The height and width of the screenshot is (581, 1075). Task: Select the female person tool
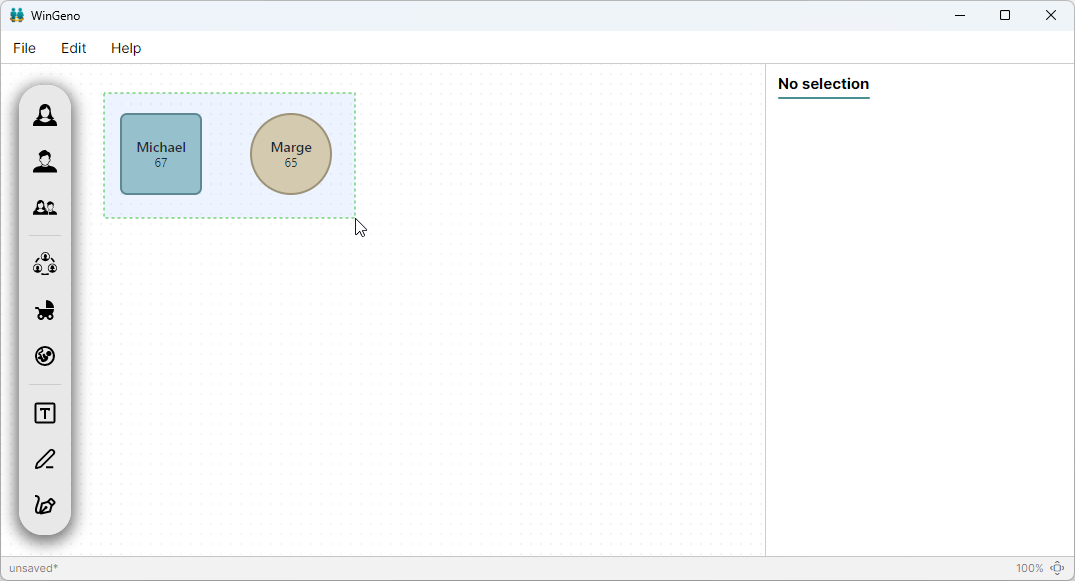pos(45,115)
